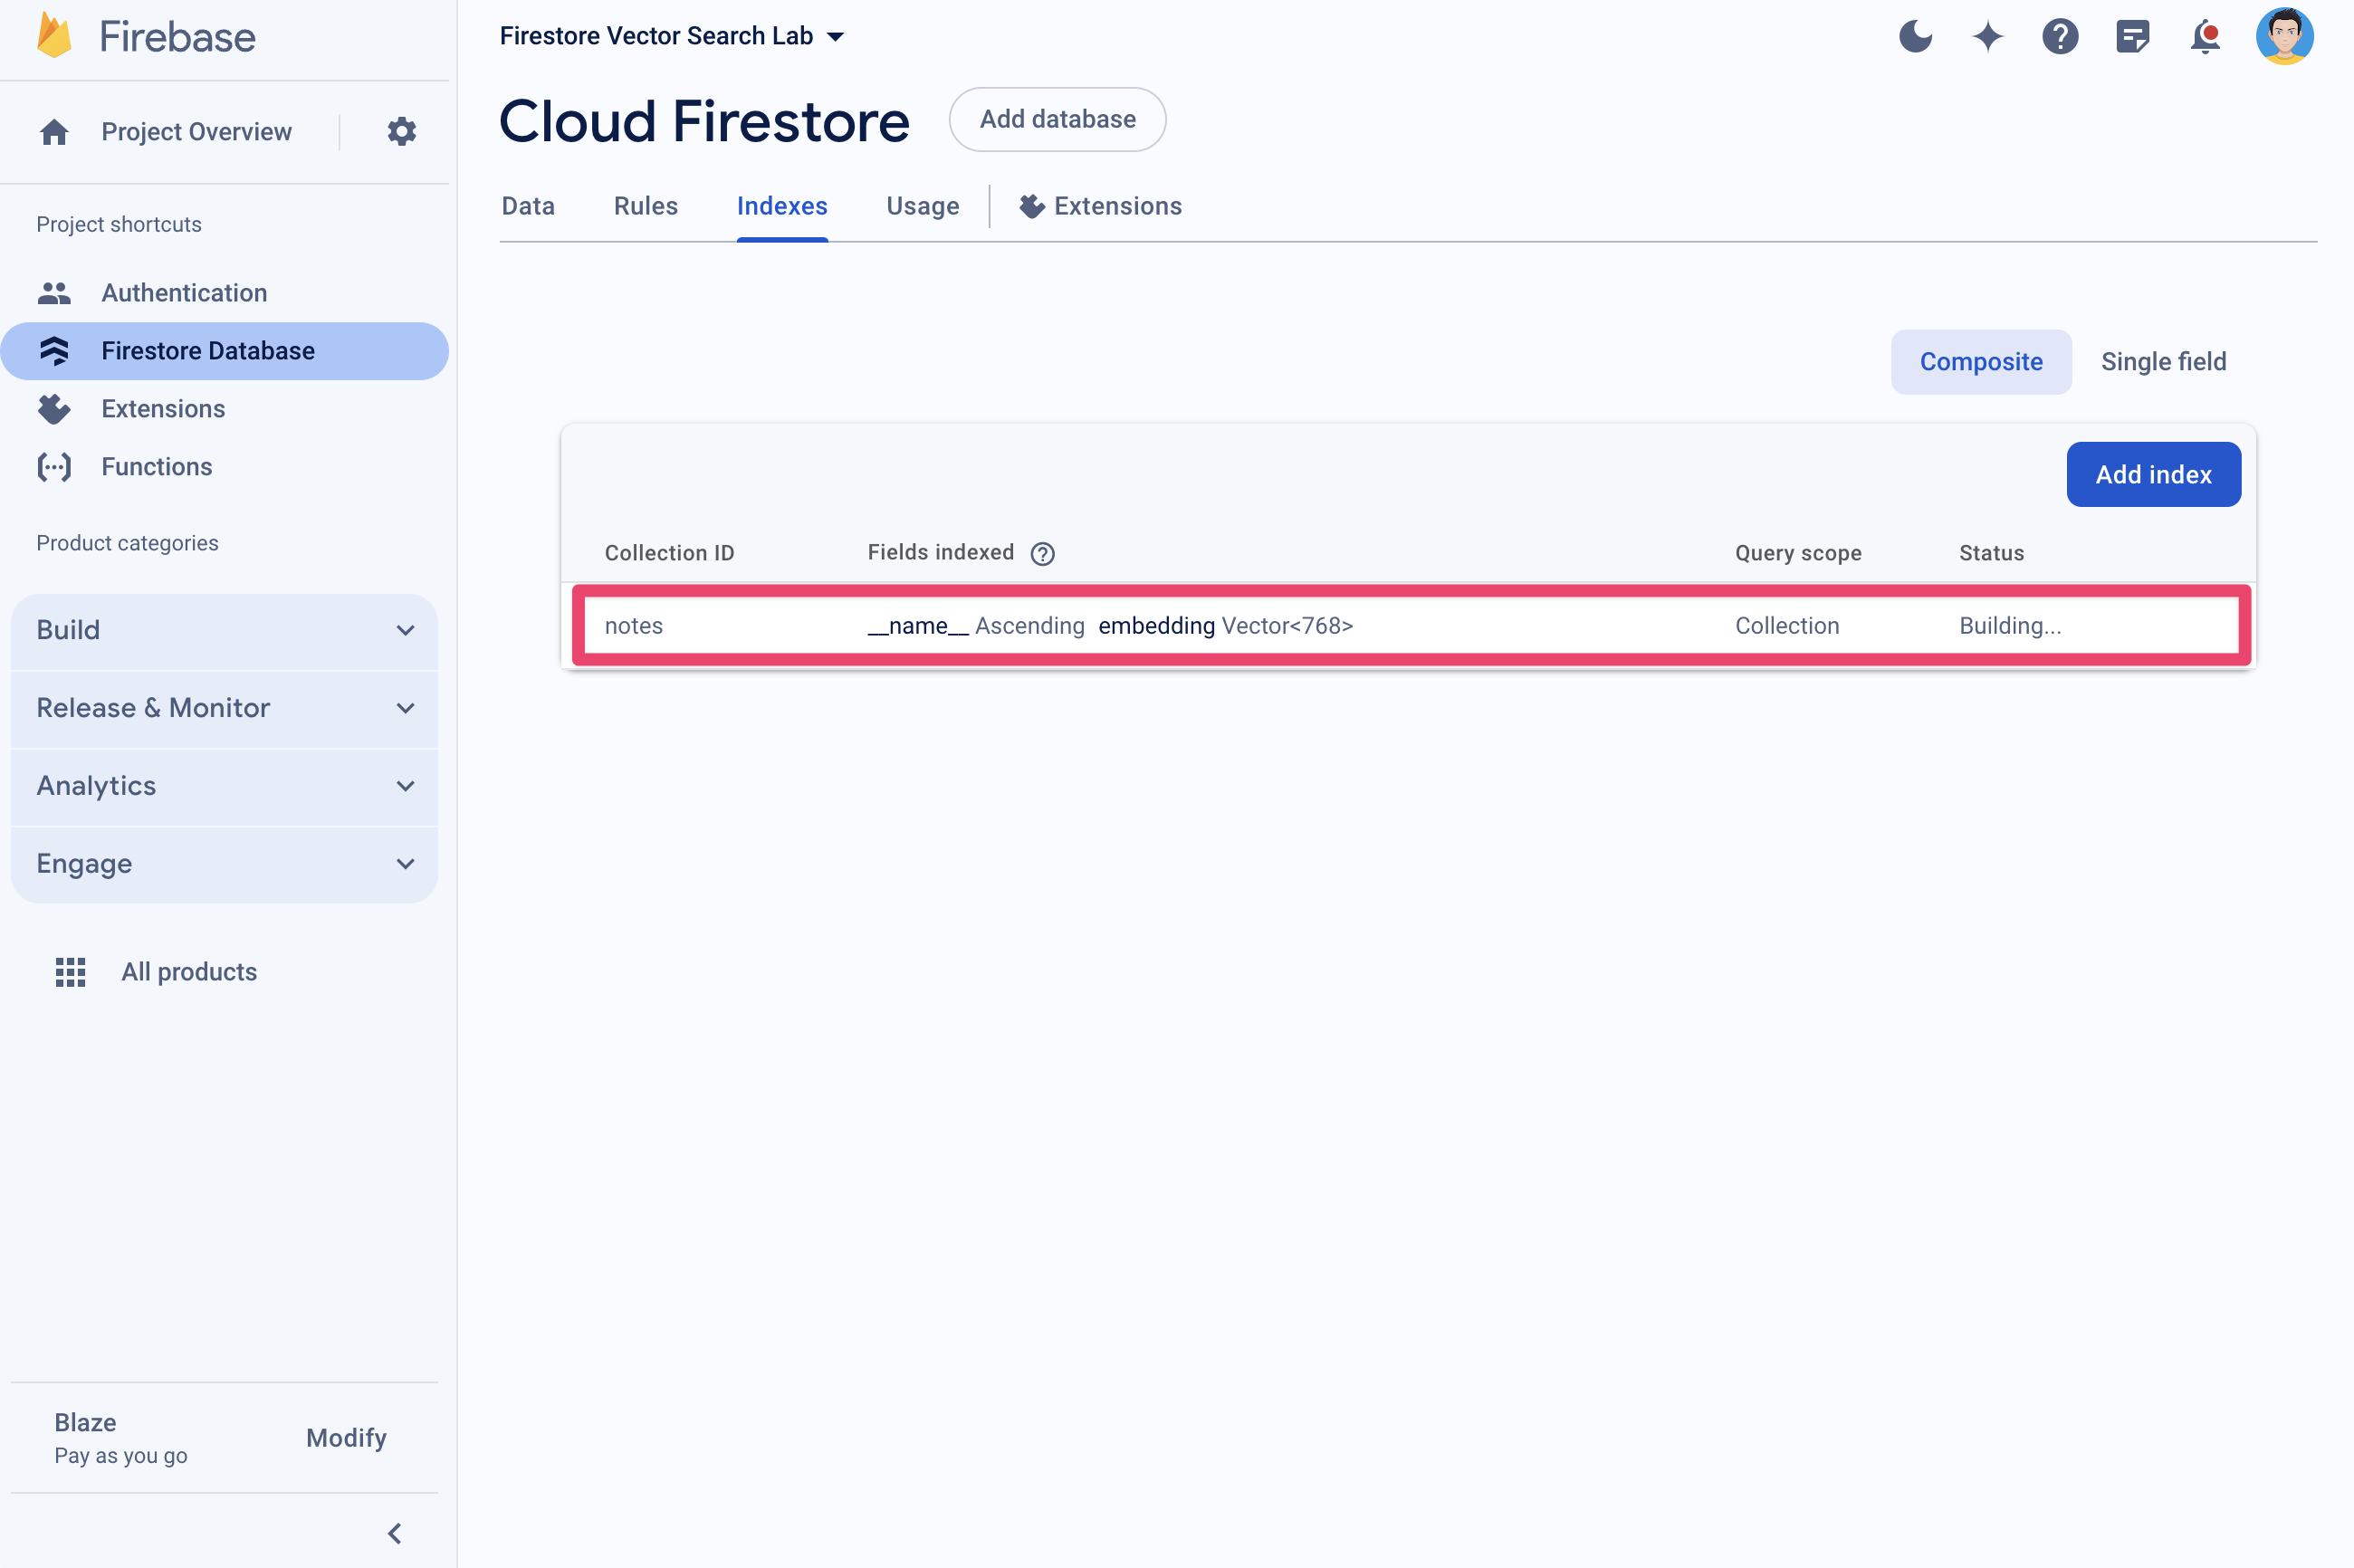
Task: Select the Data tab
Action: (x=527, y=206)
